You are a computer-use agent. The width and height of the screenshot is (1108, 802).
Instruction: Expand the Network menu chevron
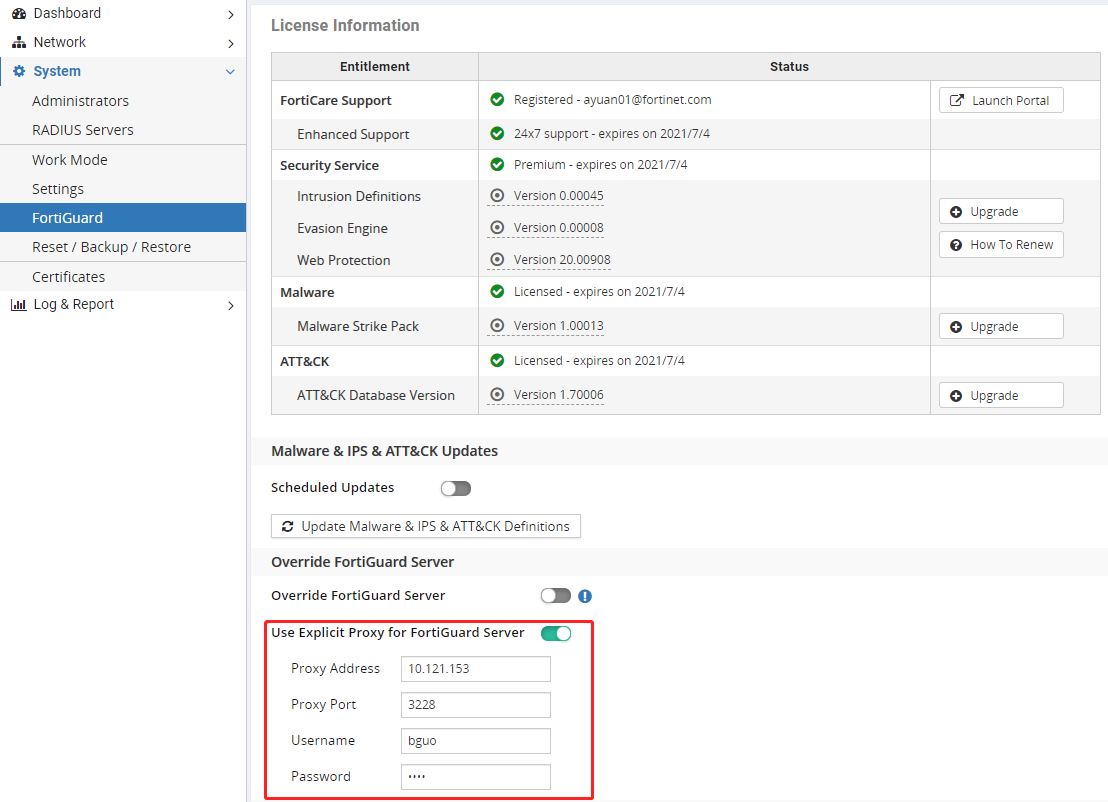(x=230, y=43)
